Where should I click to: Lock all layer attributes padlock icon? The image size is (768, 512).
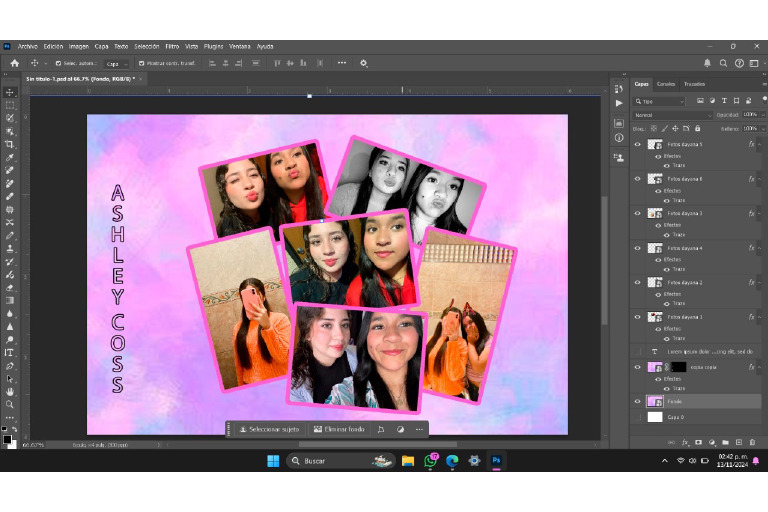[697, 128]
